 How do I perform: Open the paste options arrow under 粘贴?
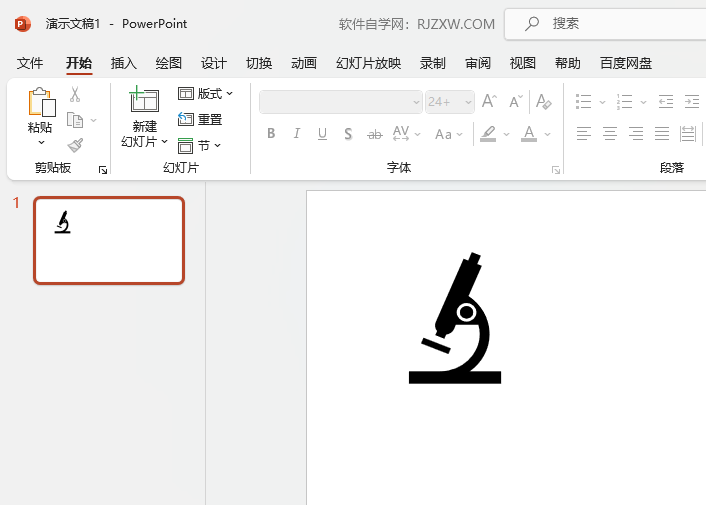[41, 142]
